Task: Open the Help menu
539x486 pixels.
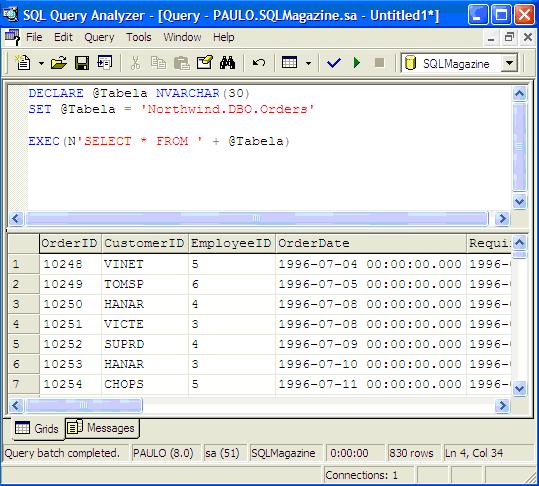Action: coord(223,37)
